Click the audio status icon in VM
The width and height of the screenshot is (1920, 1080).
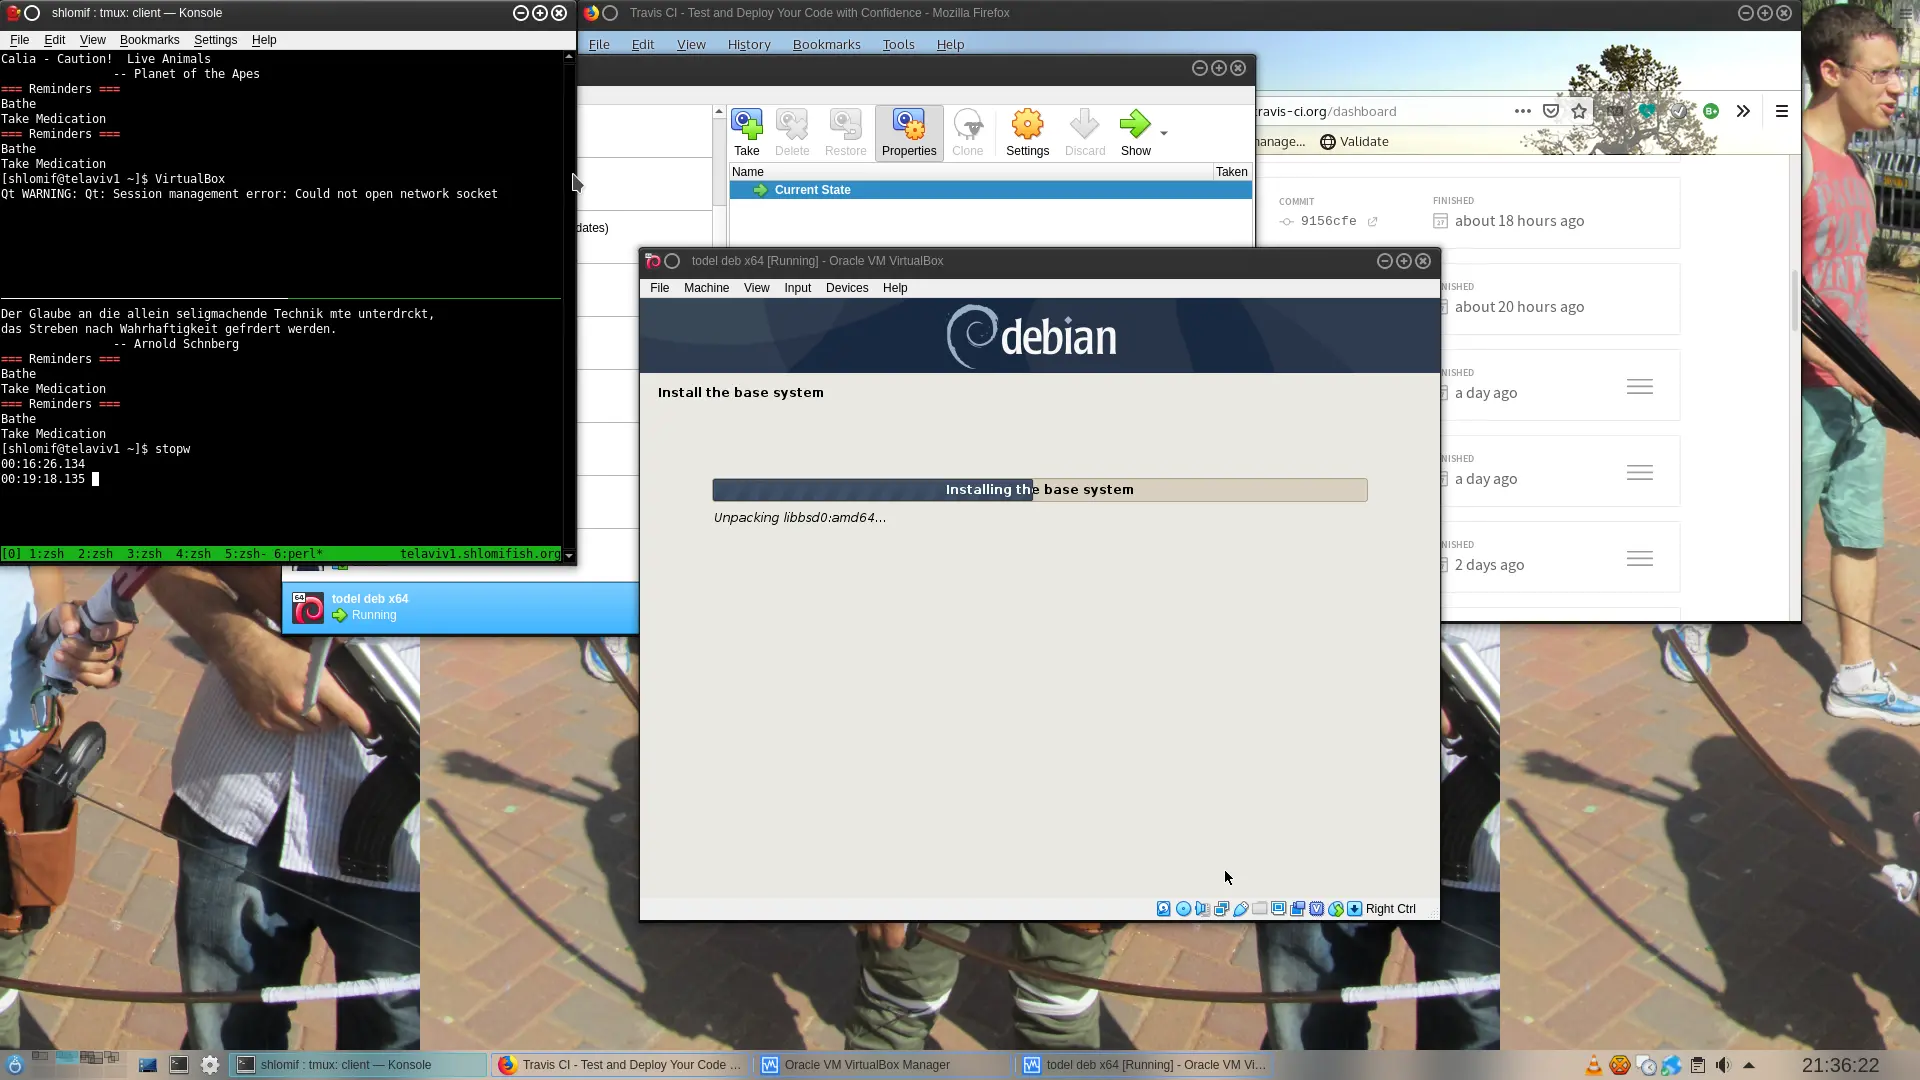coord(1202,909)
